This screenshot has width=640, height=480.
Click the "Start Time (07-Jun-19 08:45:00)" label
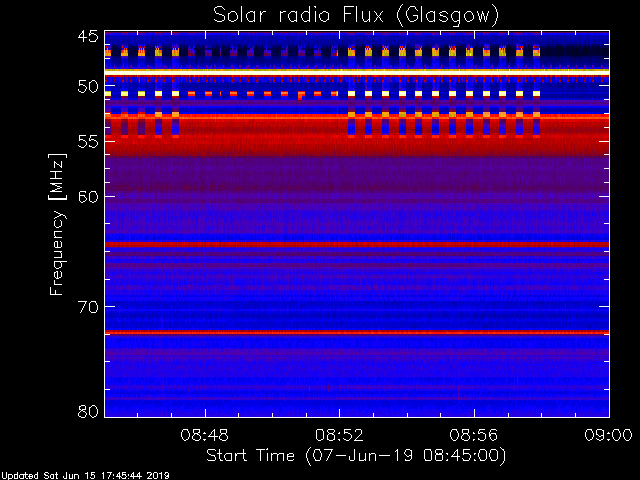click(x=356, y=455)
